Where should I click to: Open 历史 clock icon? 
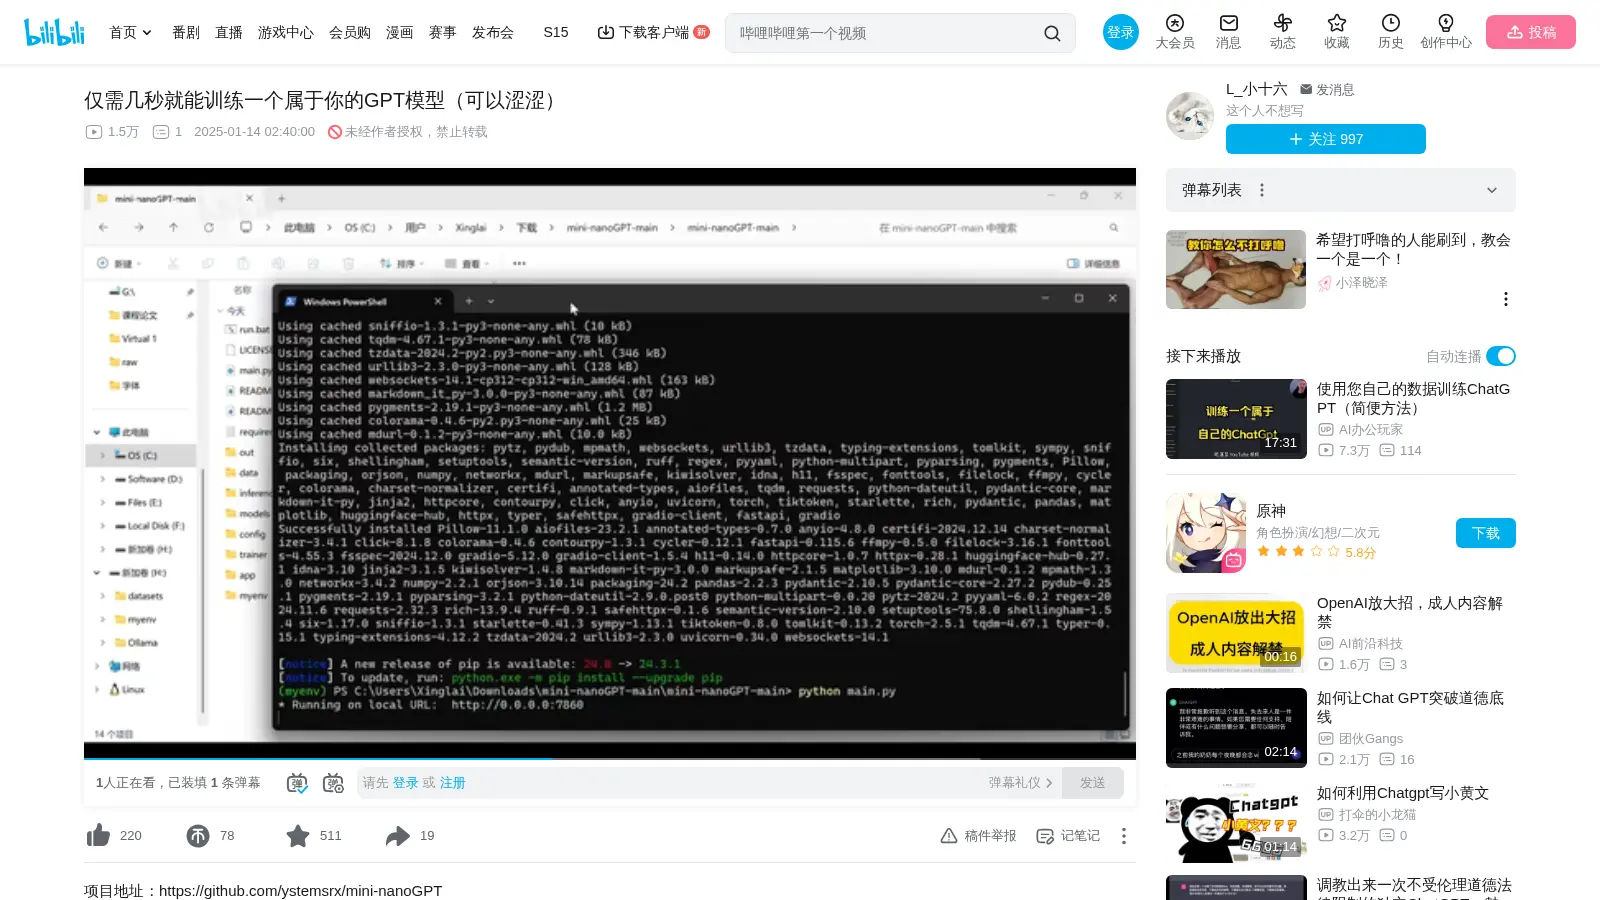1391,32
